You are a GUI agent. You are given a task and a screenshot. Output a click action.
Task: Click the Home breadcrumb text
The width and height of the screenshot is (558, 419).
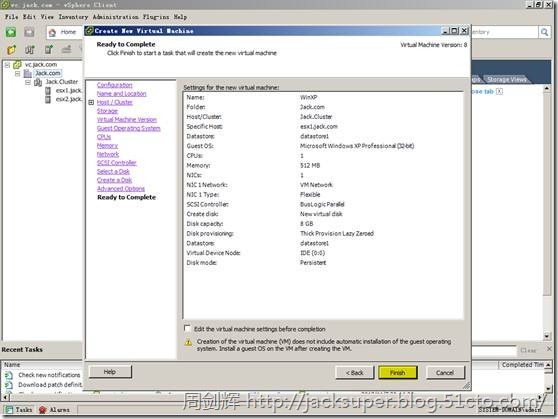68,32
